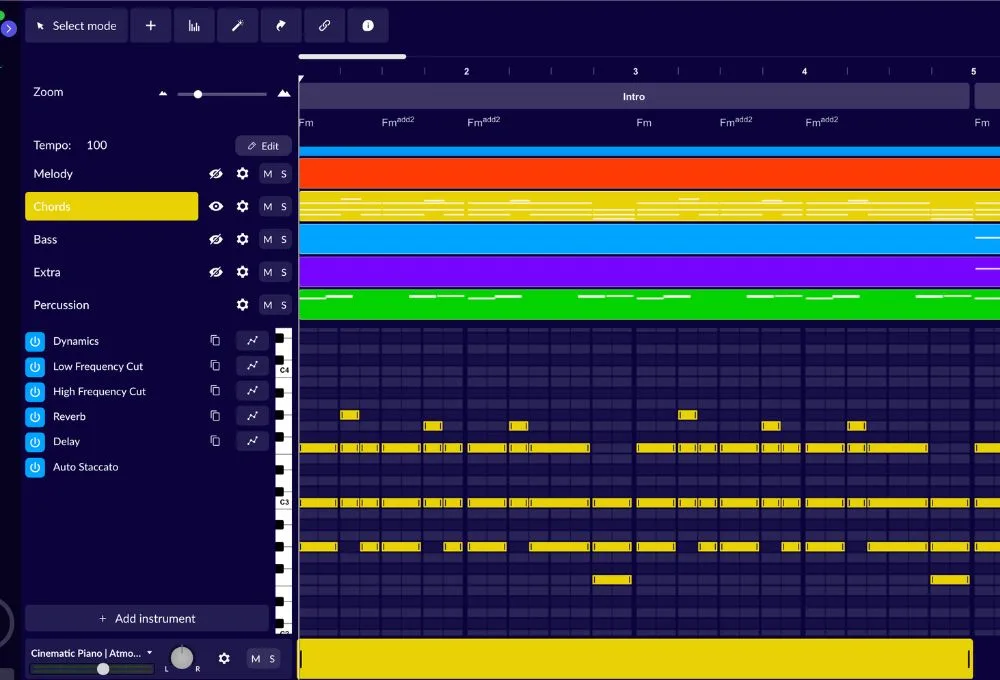Click the Edit button next to Tempo

[263, 145]
